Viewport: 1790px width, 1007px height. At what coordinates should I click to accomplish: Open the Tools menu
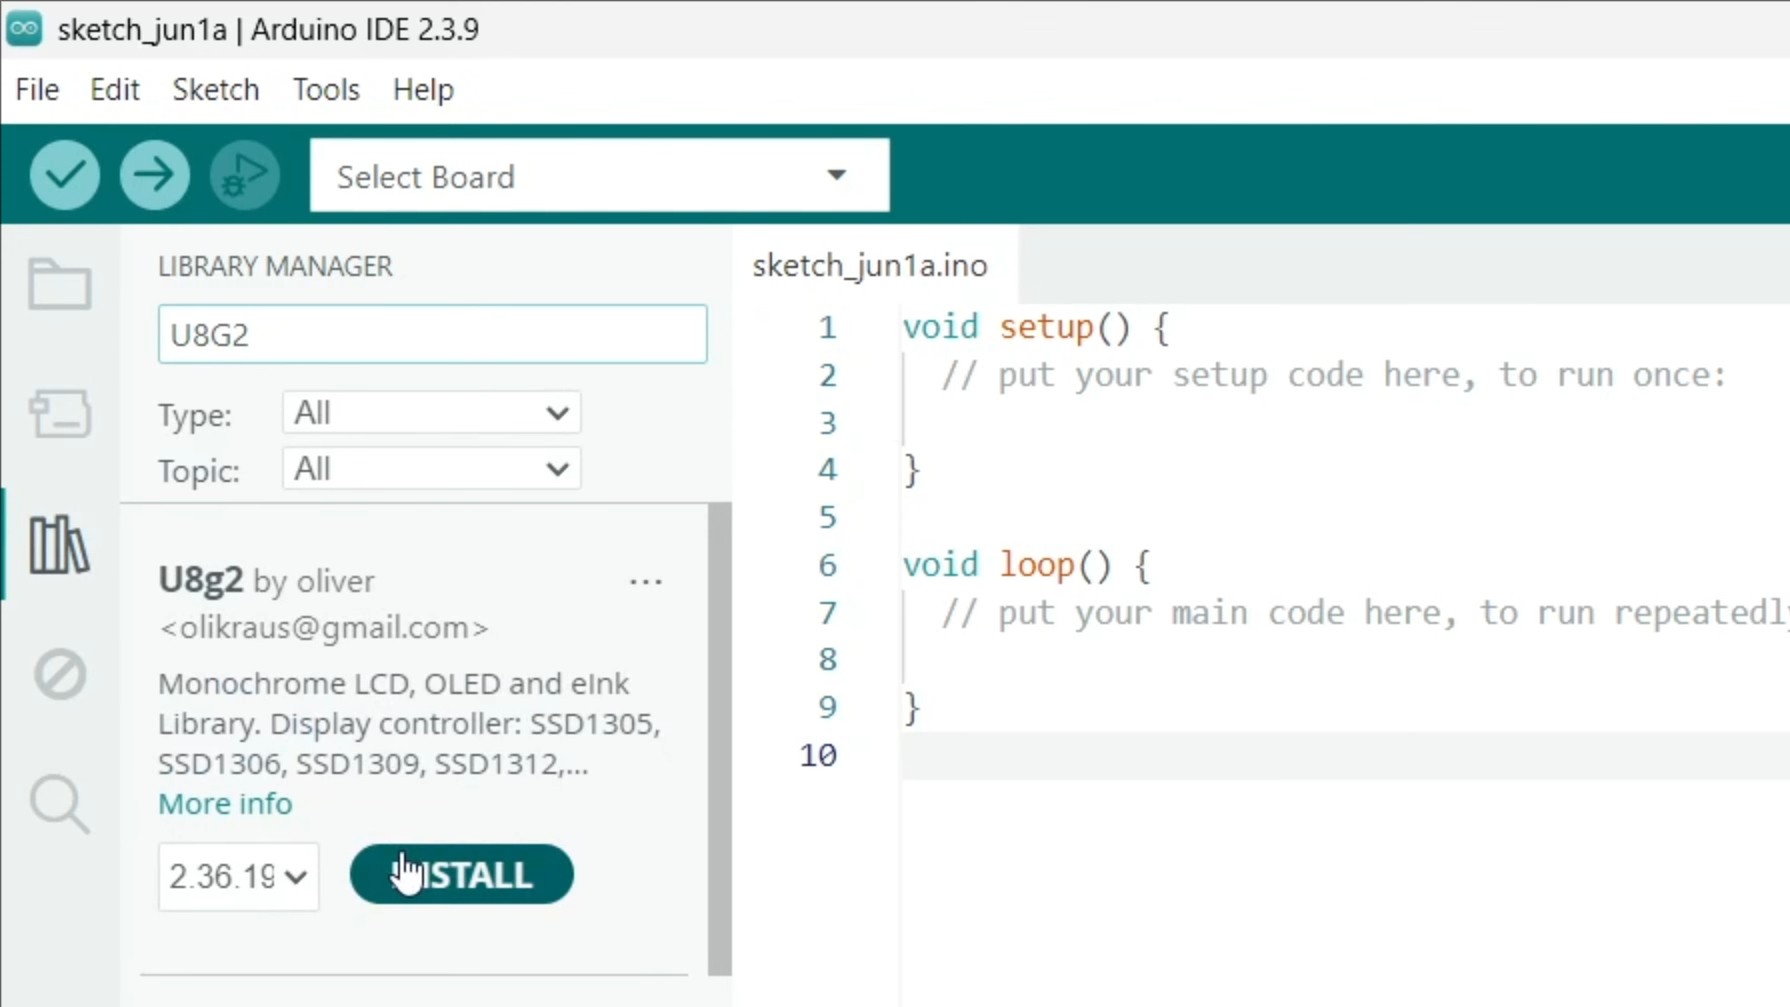coord(326,90)
